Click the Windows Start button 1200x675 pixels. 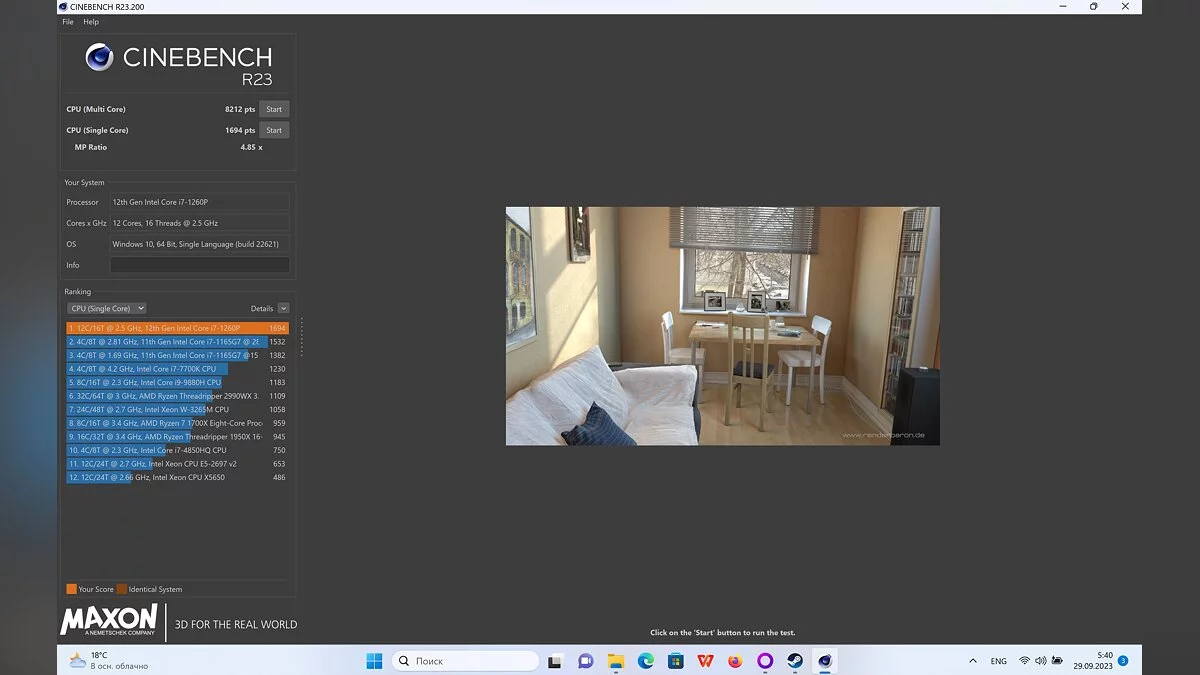pos(374,661)
